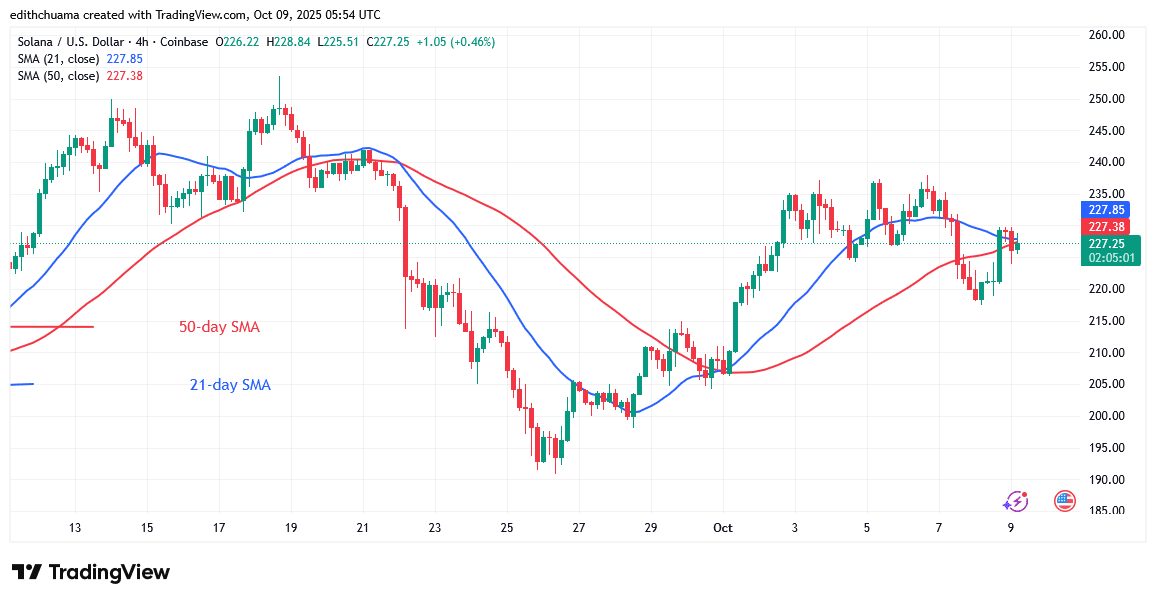Click the blue "21-day SMA" text annotation

[x=230, y=385]
